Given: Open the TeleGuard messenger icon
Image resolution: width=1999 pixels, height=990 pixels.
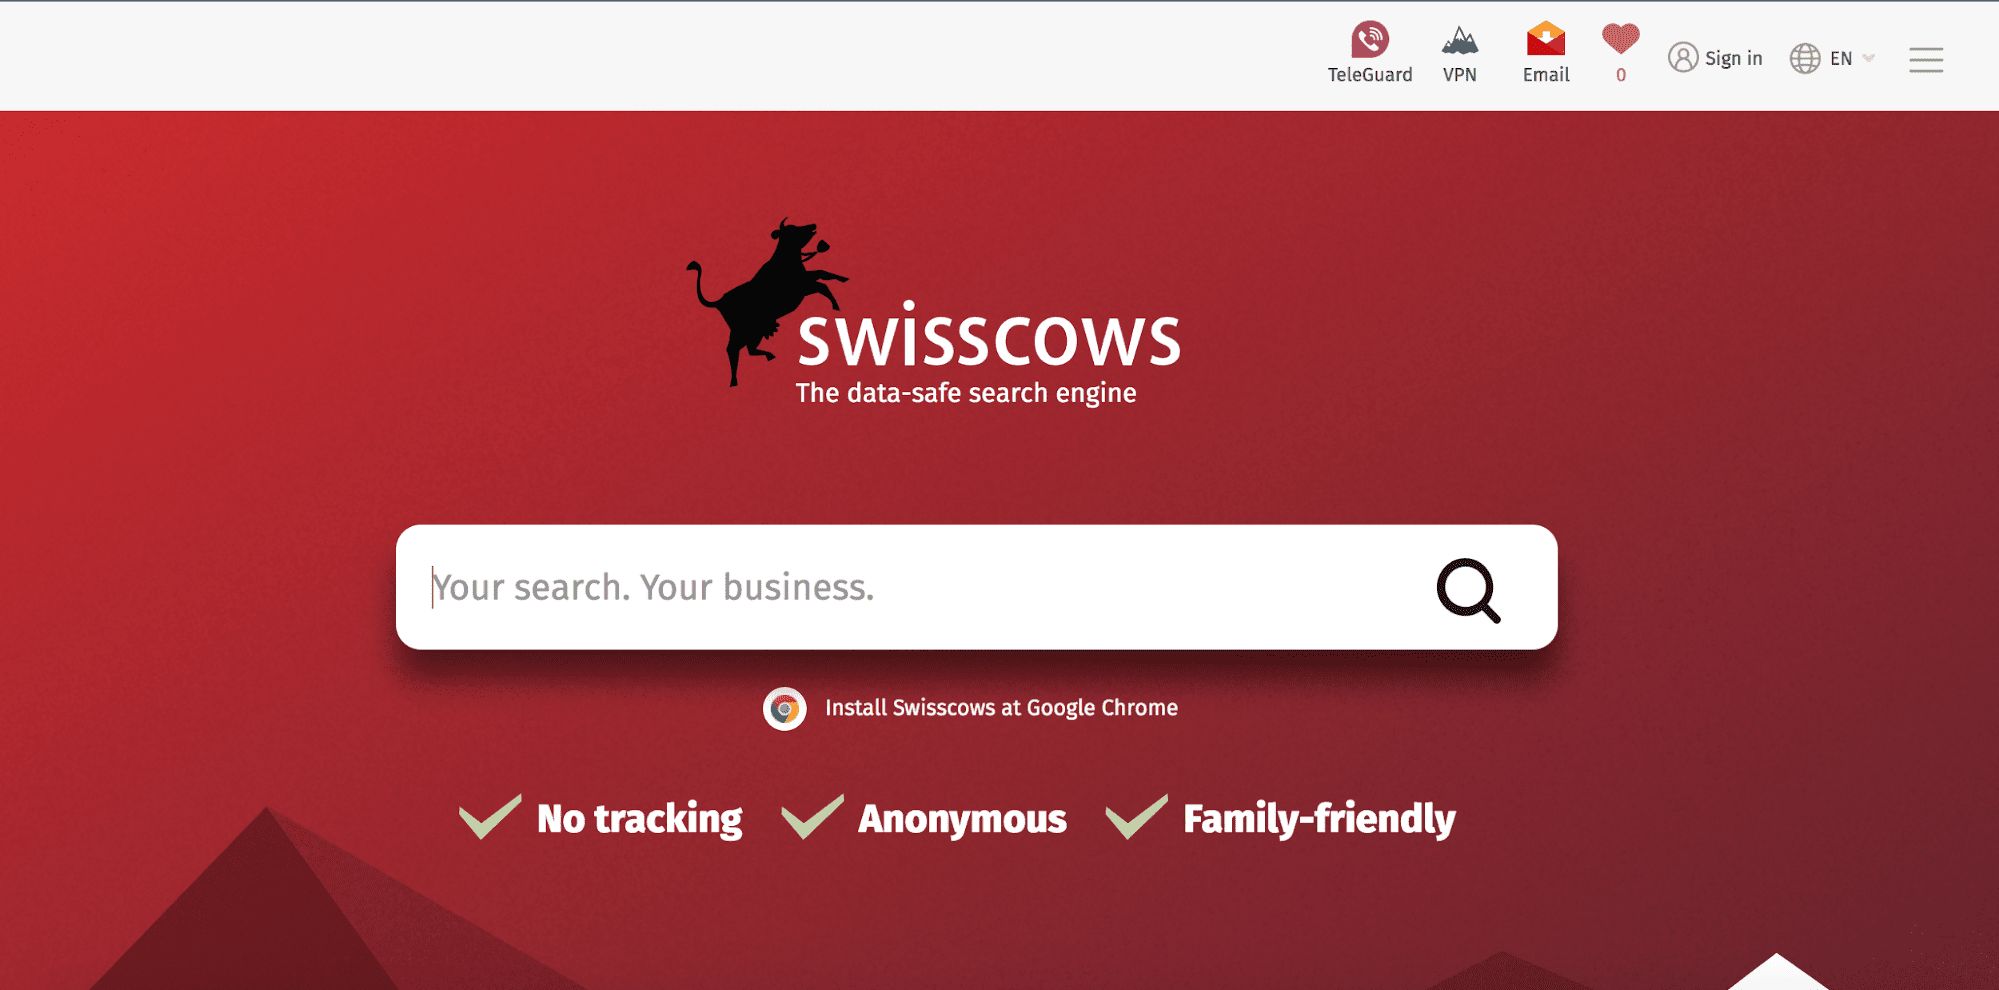Looking at the screenshot, I should pyautogui.click(x=1370, y=40).
